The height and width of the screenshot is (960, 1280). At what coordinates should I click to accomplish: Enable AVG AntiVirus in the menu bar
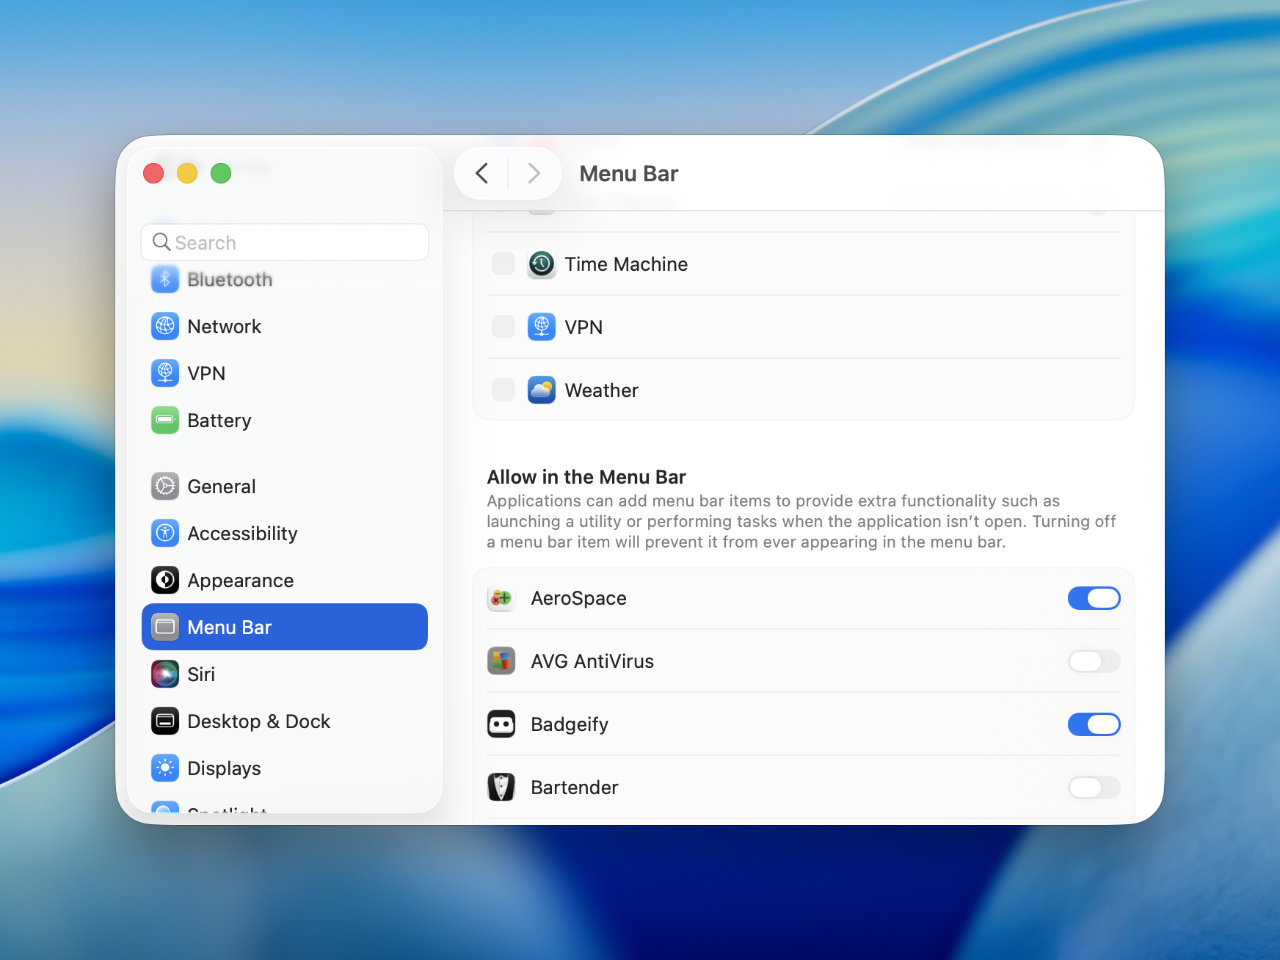tap(1093, 661)
